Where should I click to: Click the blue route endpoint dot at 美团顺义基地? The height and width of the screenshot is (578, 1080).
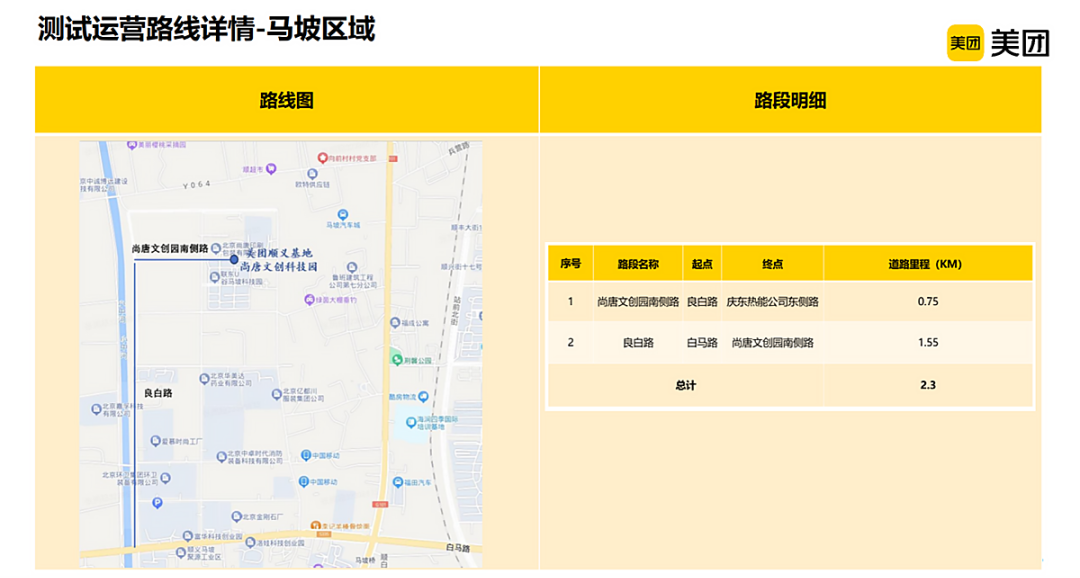pyautogui.click(x=234, y=260)
